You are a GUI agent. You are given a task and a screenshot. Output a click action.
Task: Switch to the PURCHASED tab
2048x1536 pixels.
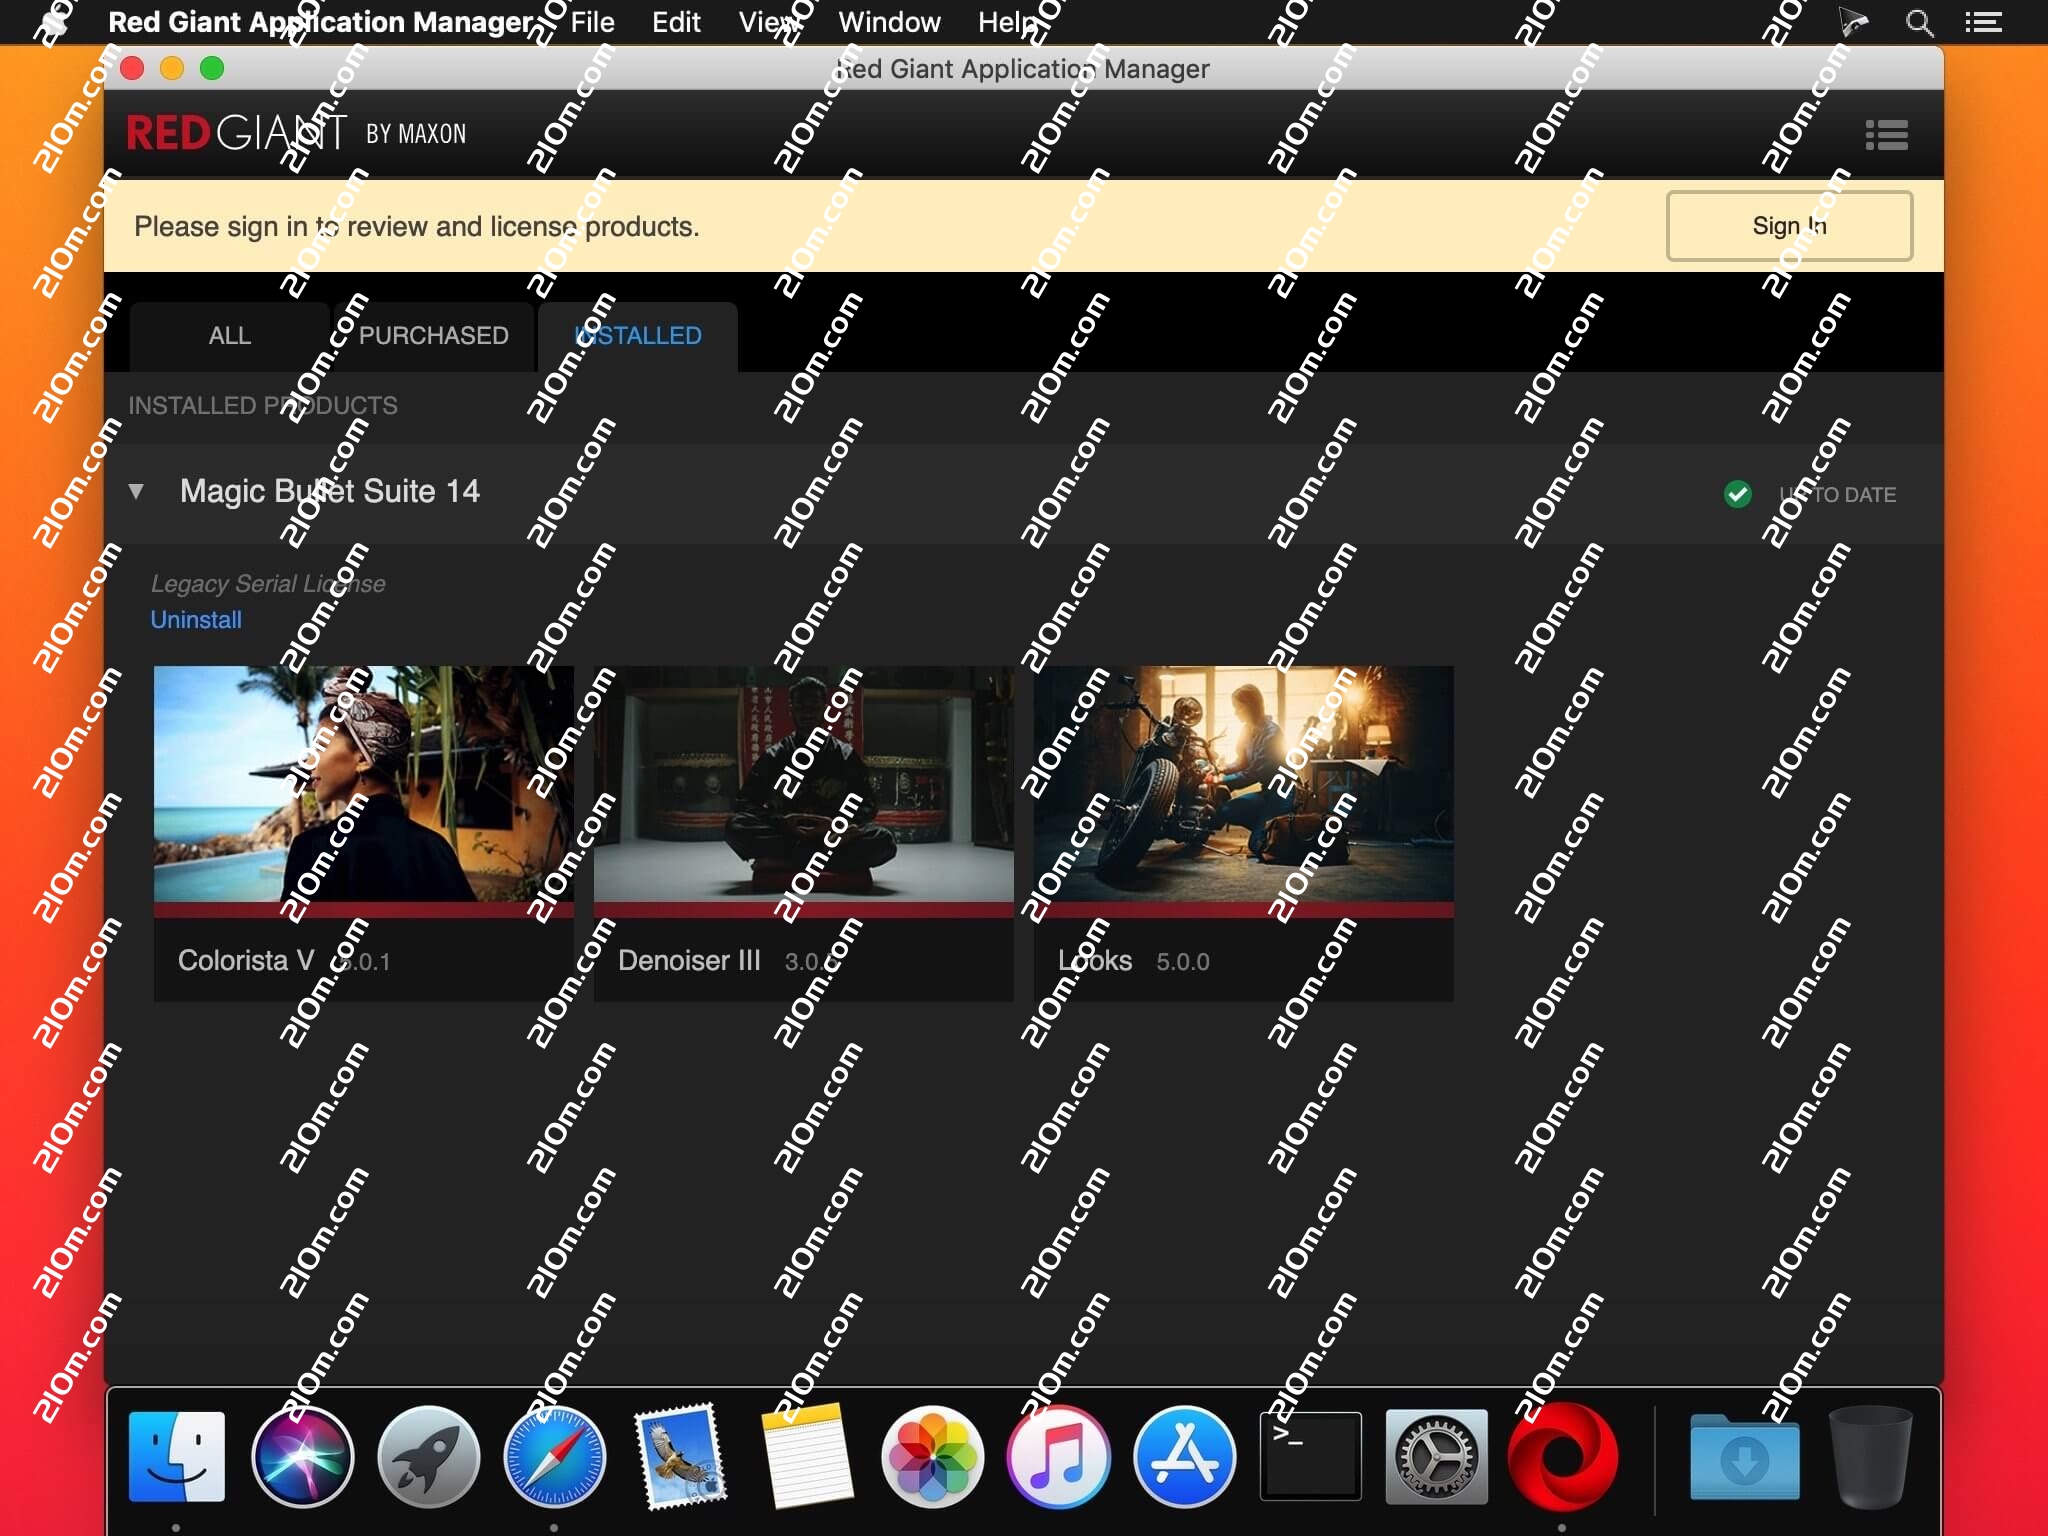point(434,336)
